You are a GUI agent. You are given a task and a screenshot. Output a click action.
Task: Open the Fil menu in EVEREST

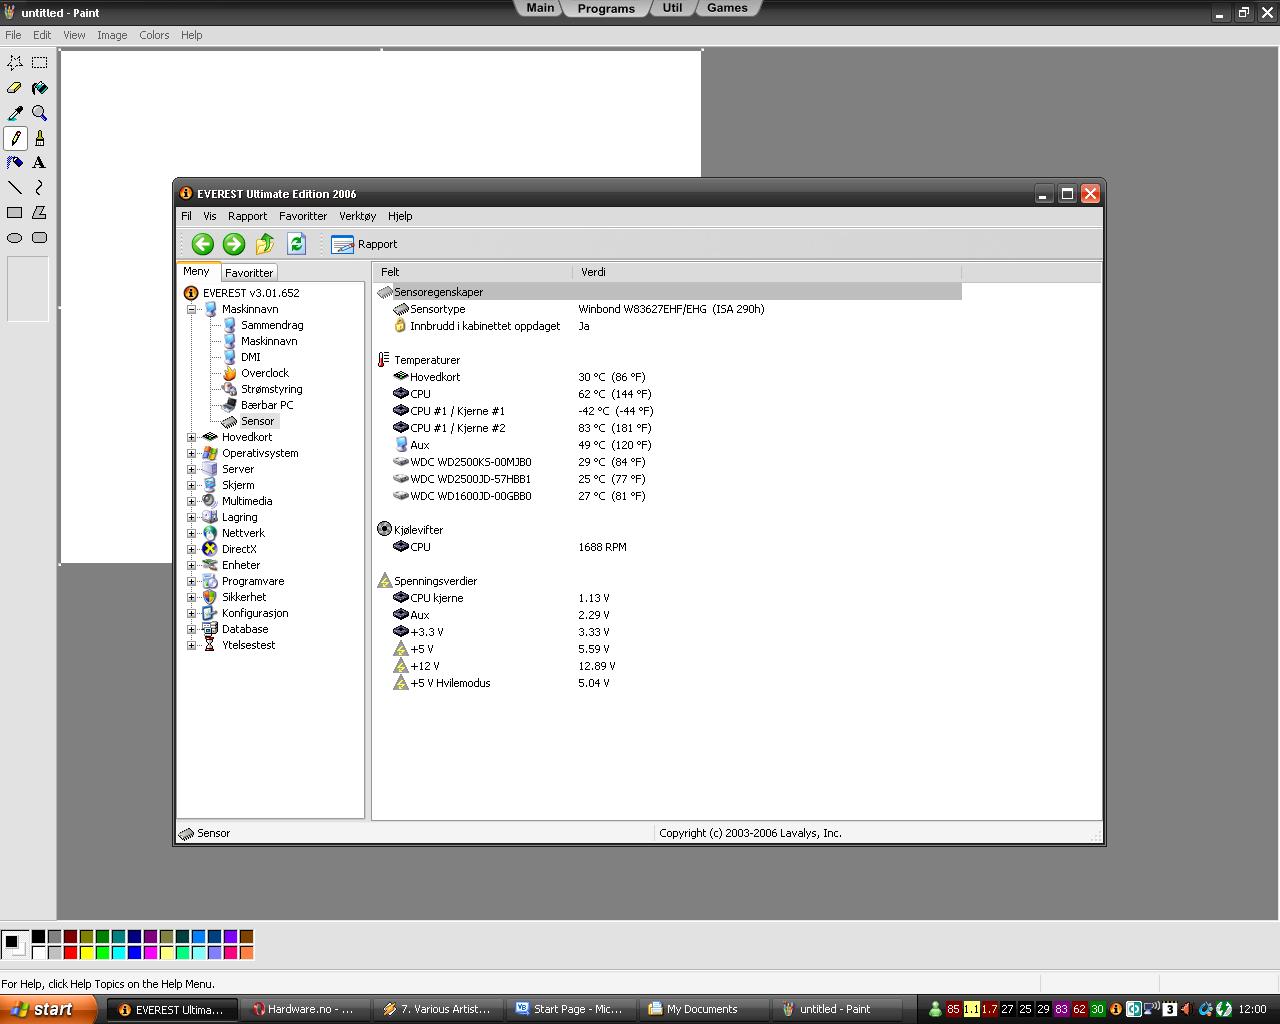[x=186, y=216]
